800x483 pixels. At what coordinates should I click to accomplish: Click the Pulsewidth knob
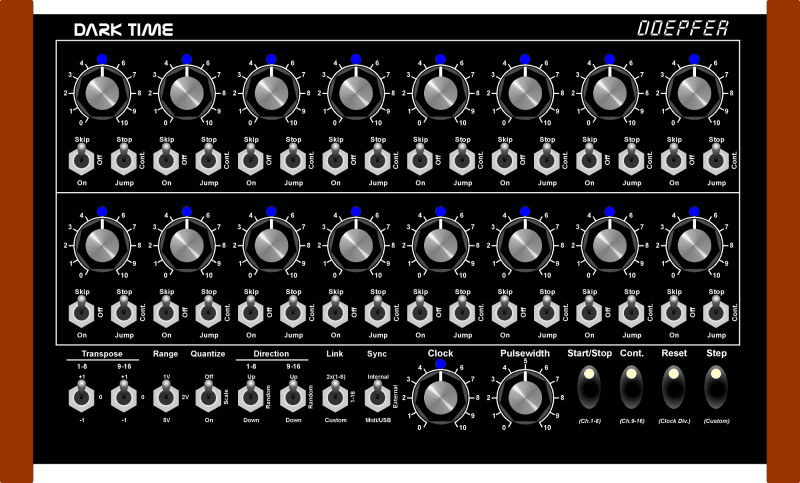pos(525,398)
